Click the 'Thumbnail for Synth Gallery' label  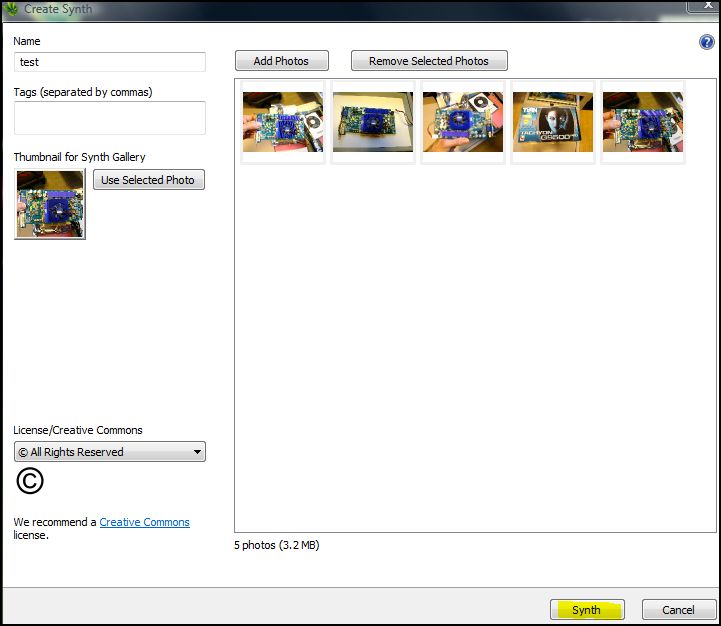[79, 157]
